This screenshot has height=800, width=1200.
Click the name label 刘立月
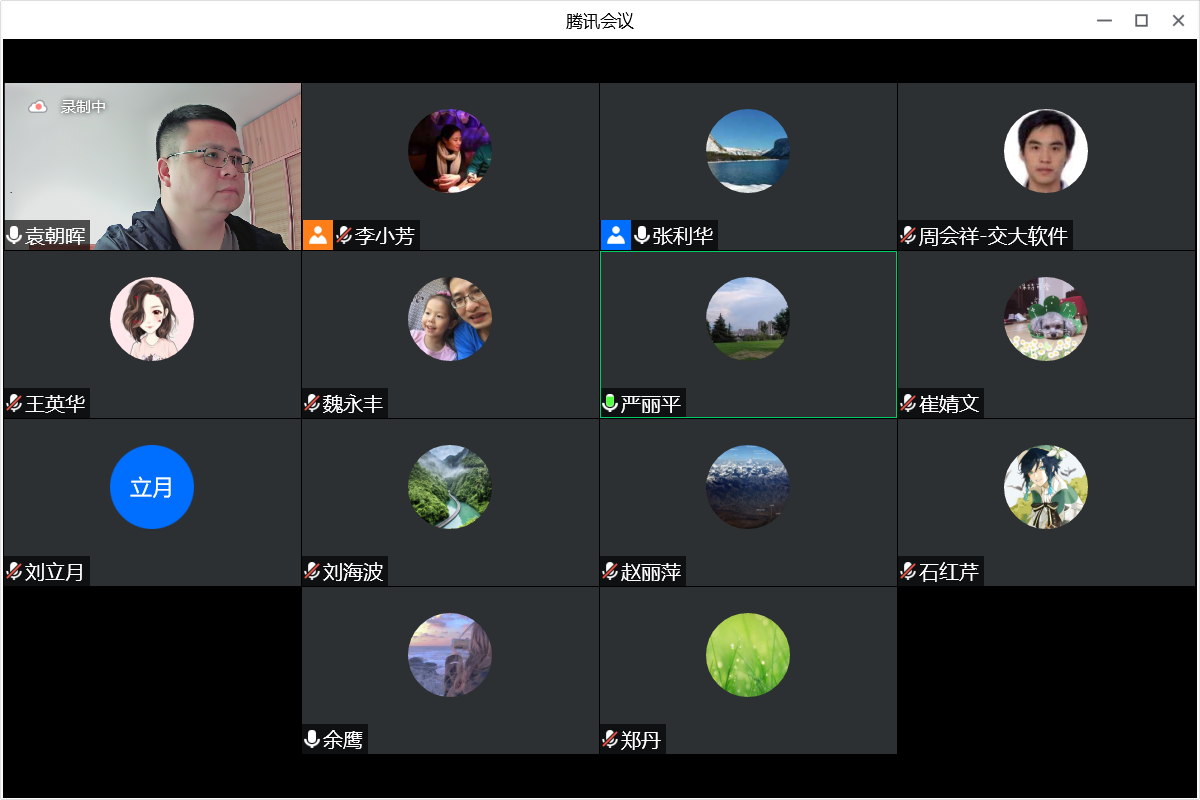[55, 572]
